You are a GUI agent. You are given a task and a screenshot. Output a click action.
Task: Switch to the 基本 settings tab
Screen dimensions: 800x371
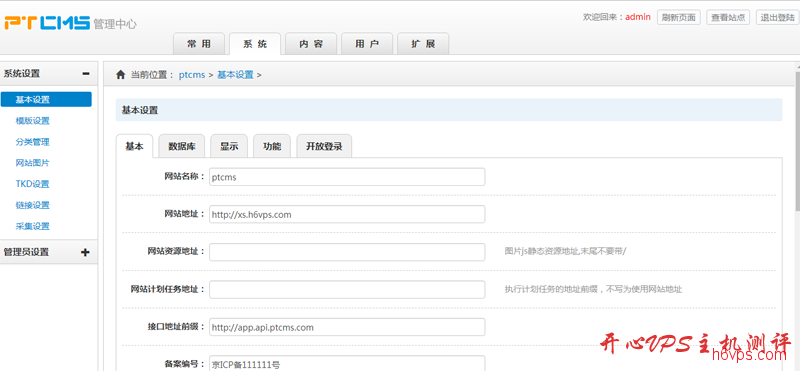point(135,146)
